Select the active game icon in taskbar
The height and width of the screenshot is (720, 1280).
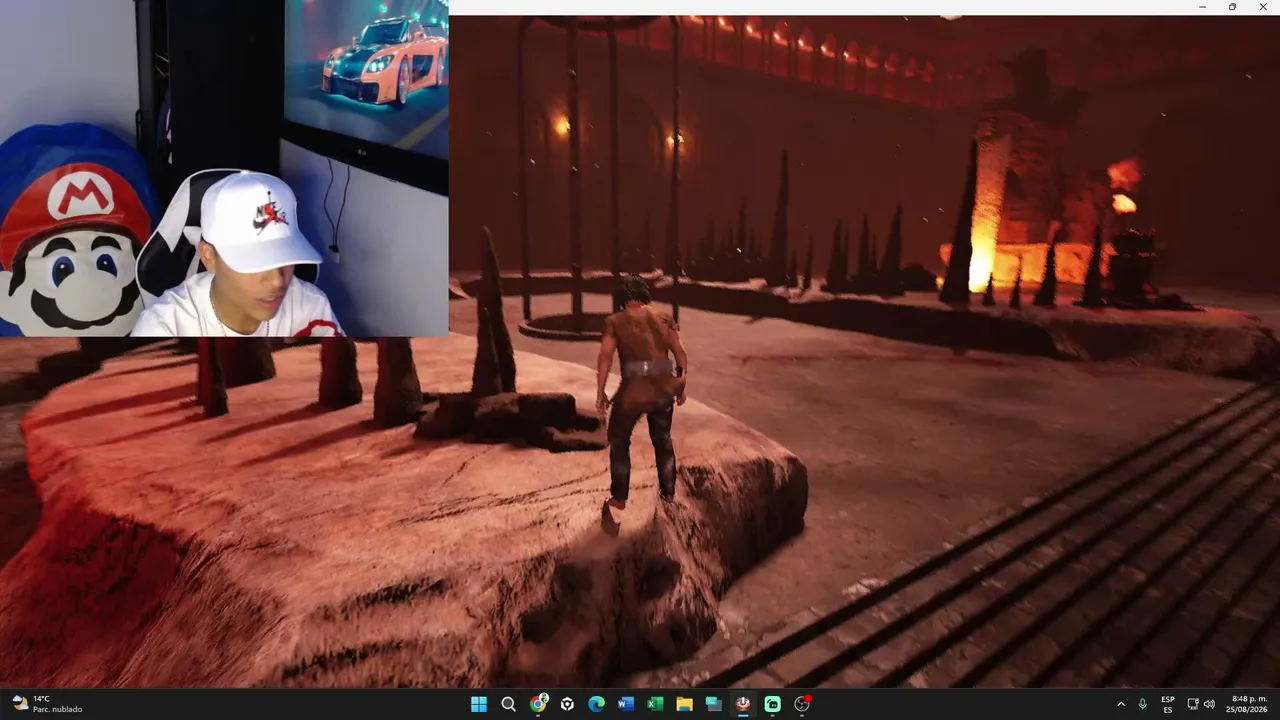pyautogui.click(x=743, y=704)
